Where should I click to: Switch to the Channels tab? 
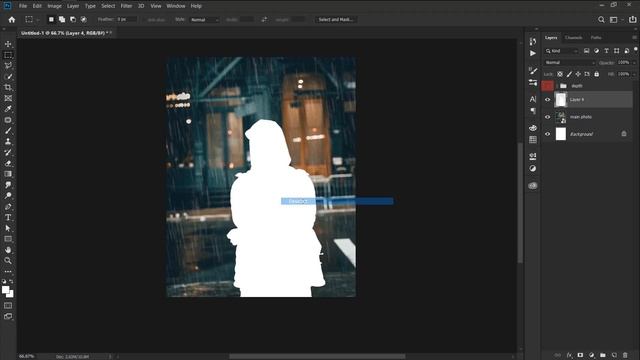pos(573,38)
